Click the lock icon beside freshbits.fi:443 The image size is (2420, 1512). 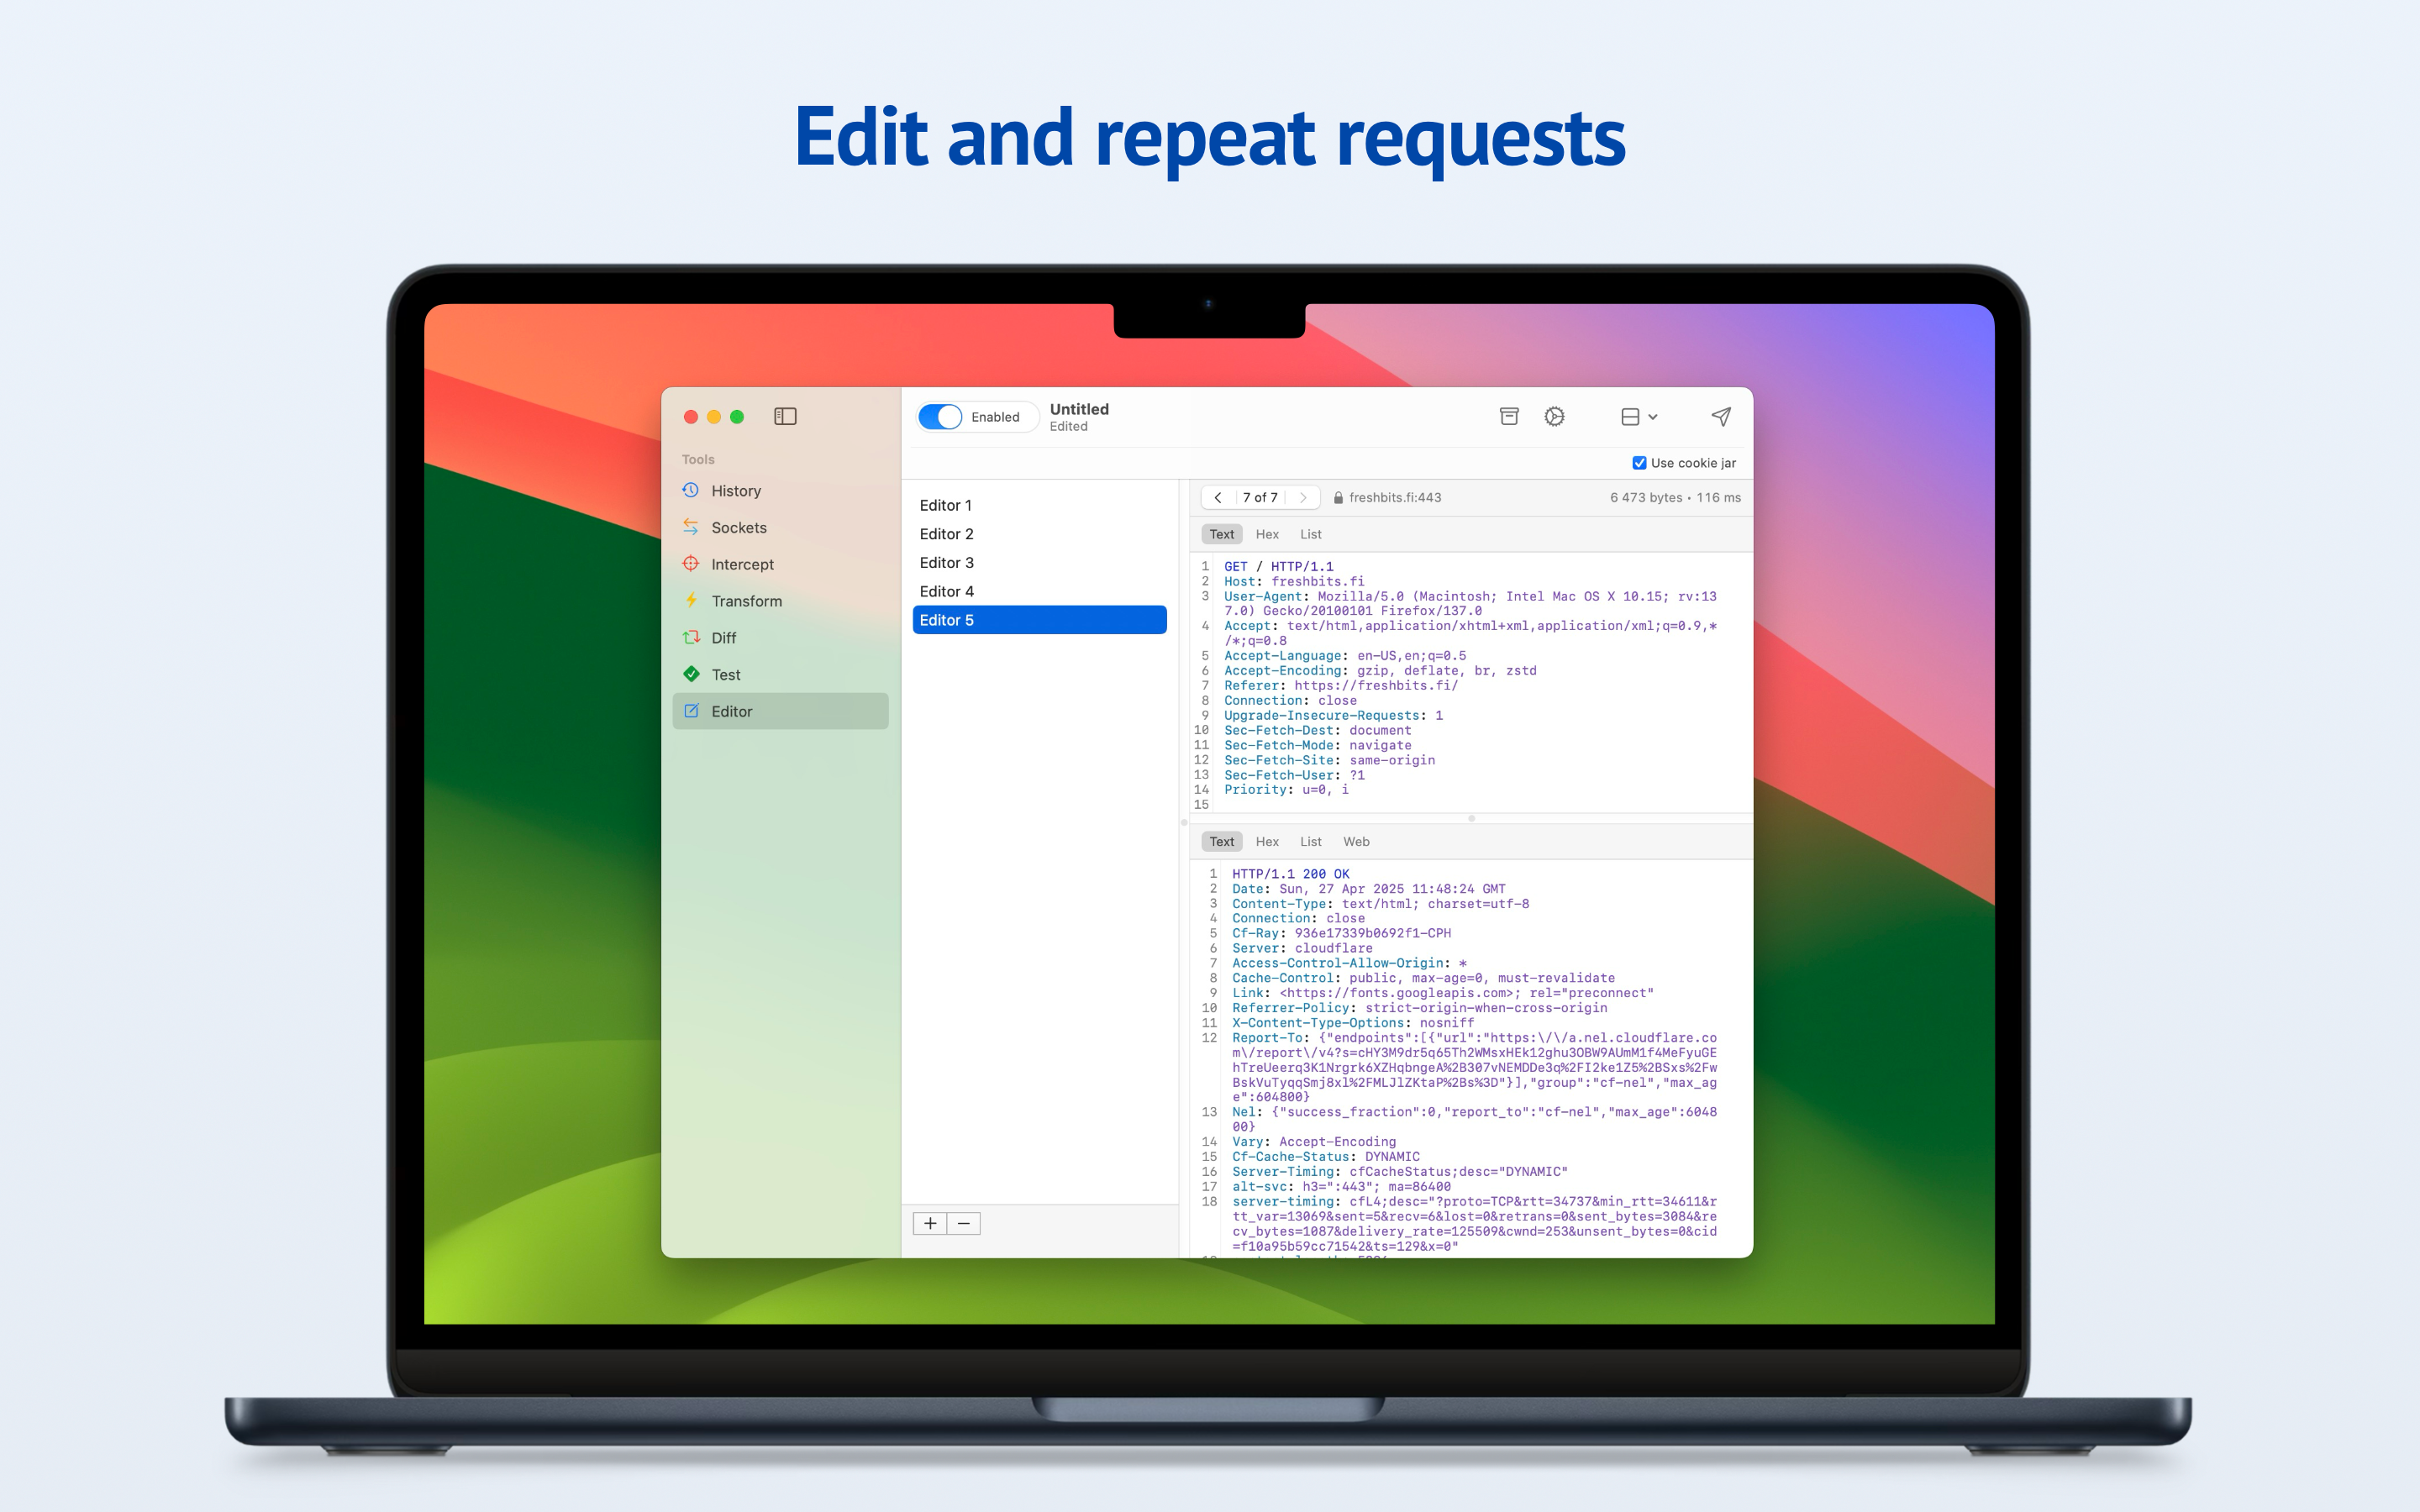[1338, 497]
